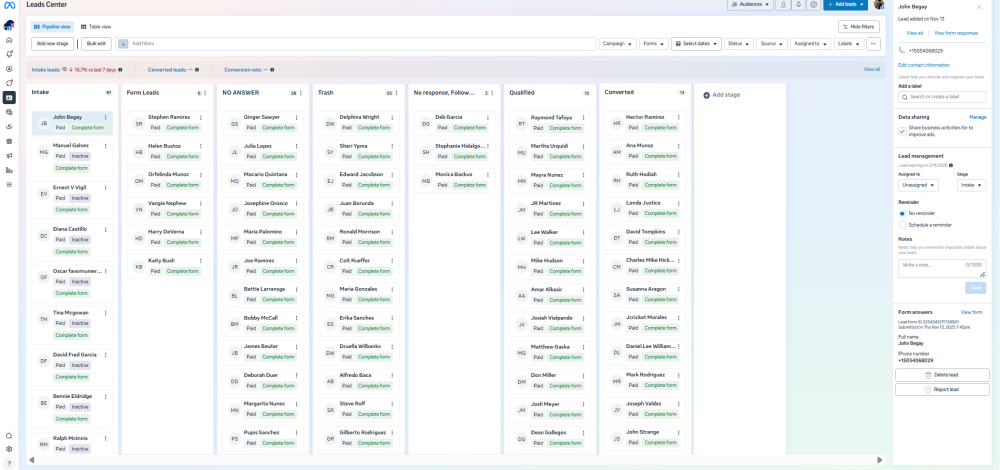Toggle Share business activities checkbox
Viewport: 1000px width, 470px height.
902,131
